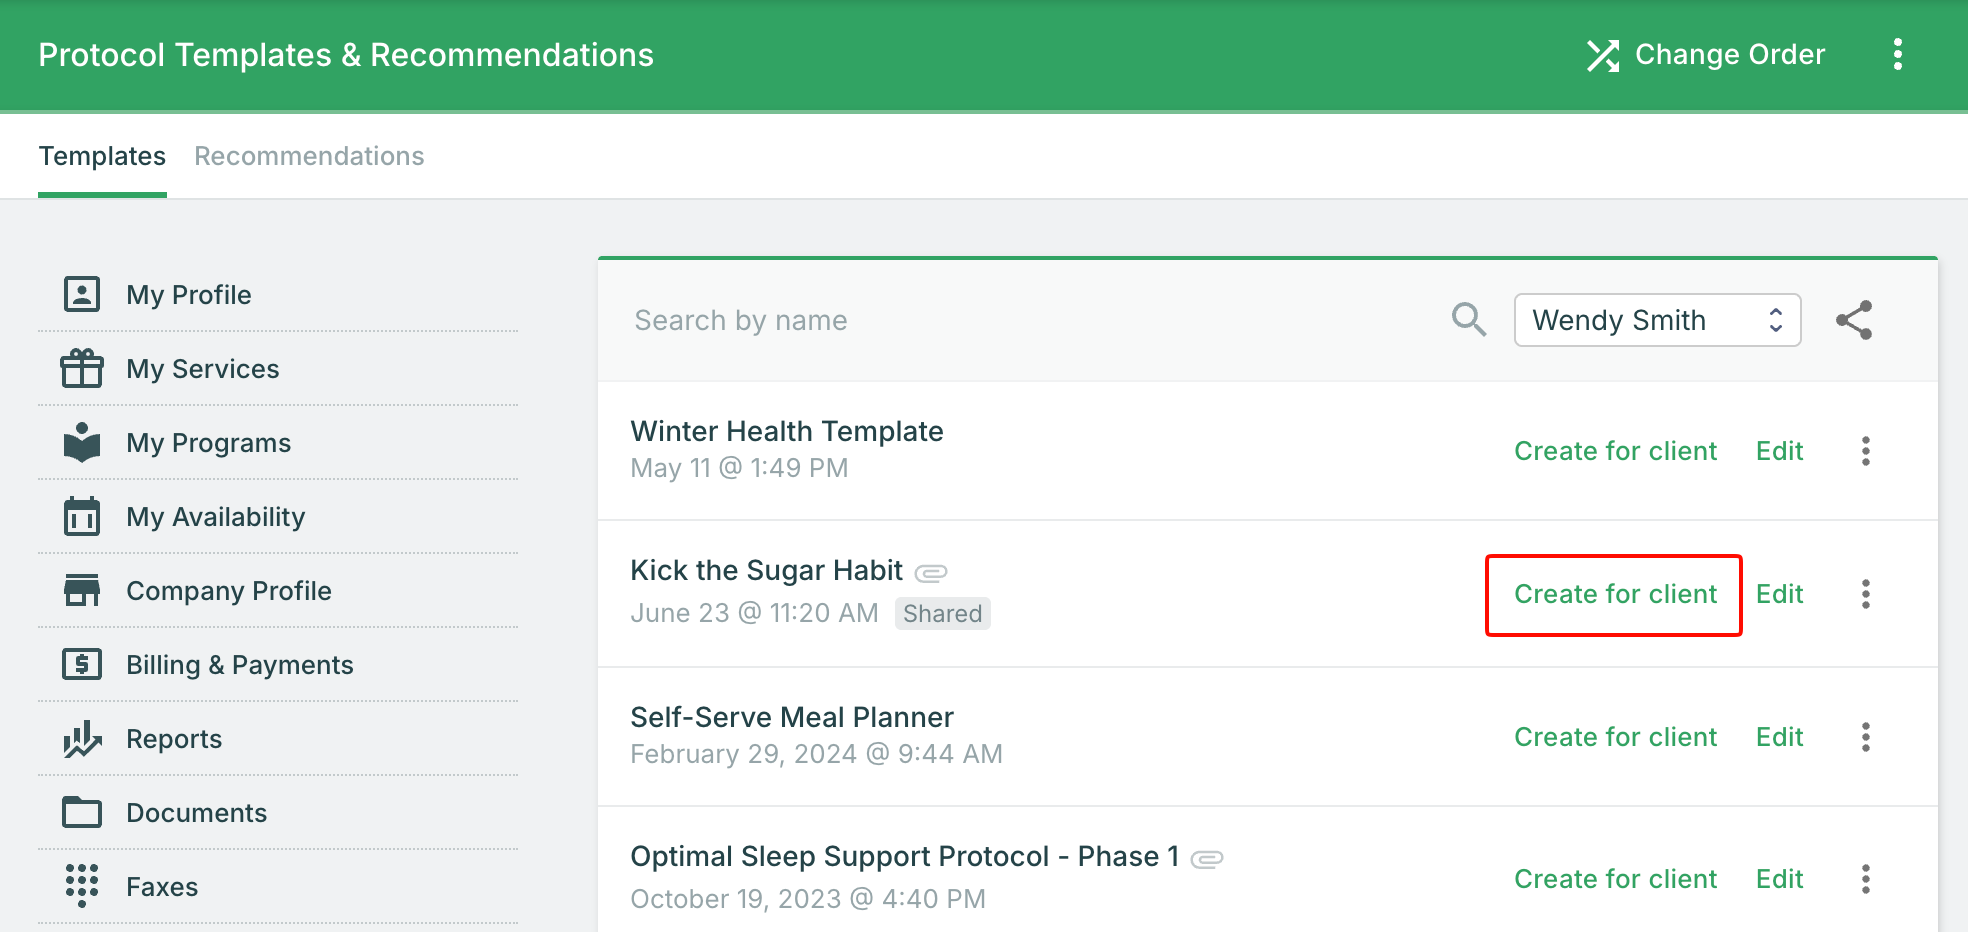Click Create for client on Kick the Sugar Habit

pos(1615,594)
